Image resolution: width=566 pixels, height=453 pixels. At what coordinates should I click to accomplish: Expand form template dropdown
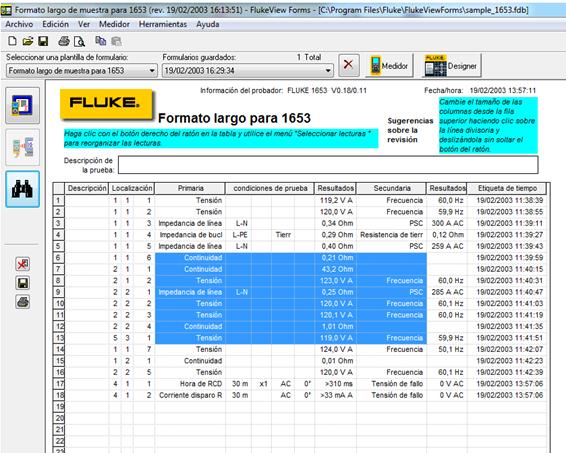tap(152, 71)
